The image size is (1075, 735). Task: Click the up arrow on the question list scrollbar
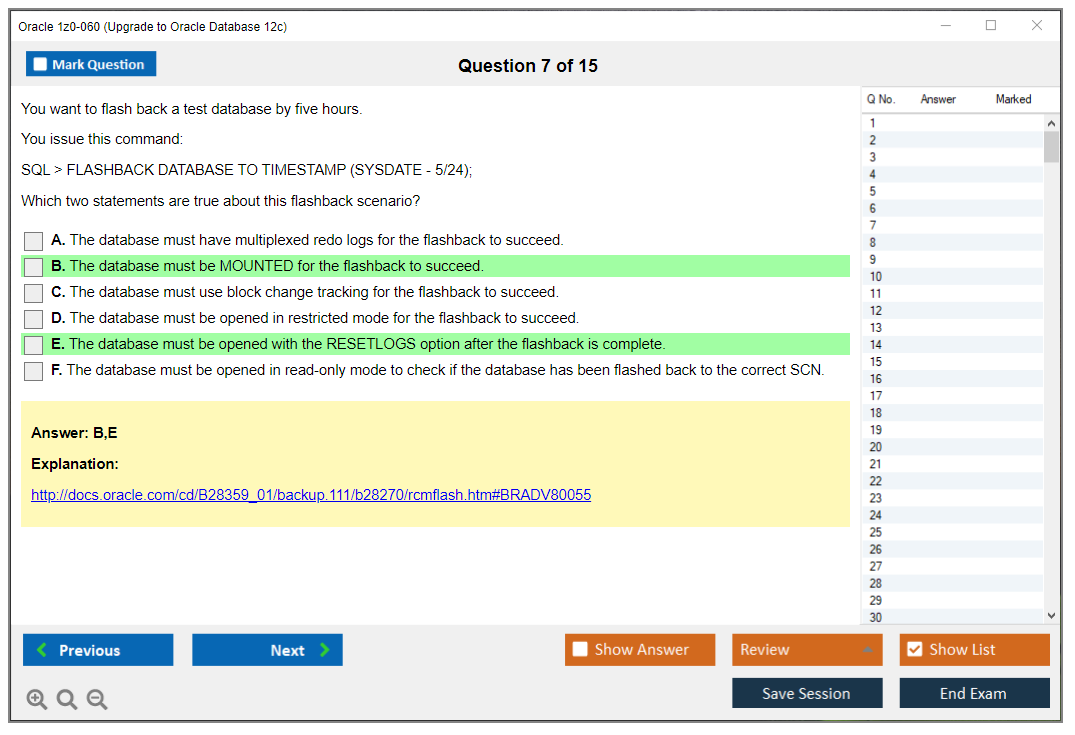(1051, 122)
